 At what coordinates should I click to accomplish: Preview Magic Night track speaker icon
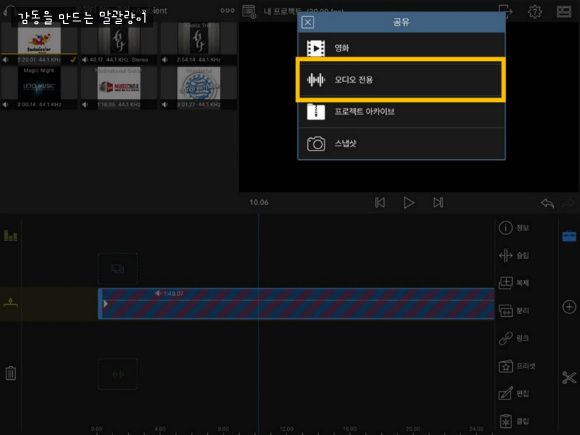6,105
